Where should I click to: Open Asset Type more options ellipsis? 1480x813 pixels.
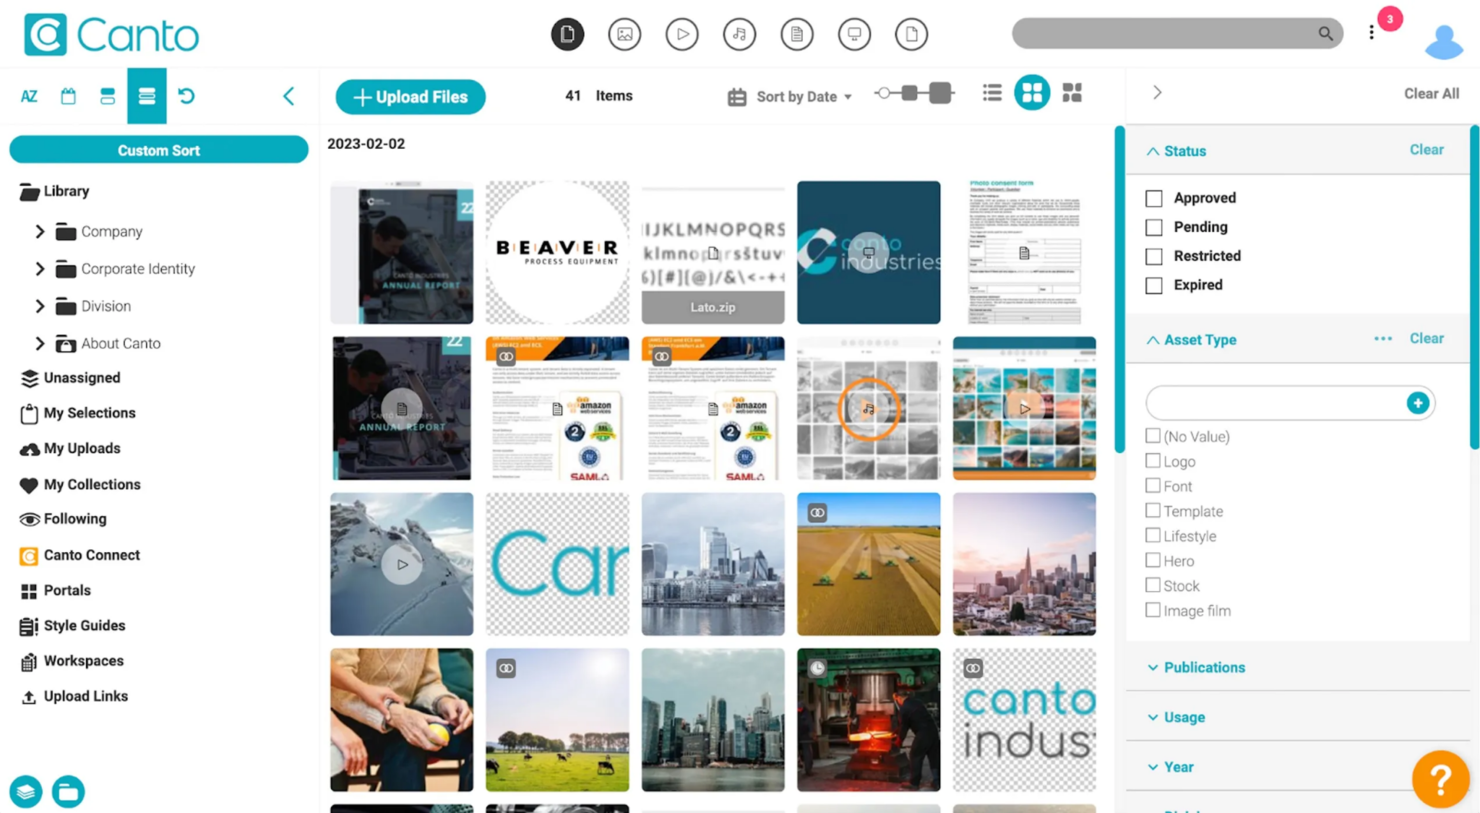point(1383,339)
